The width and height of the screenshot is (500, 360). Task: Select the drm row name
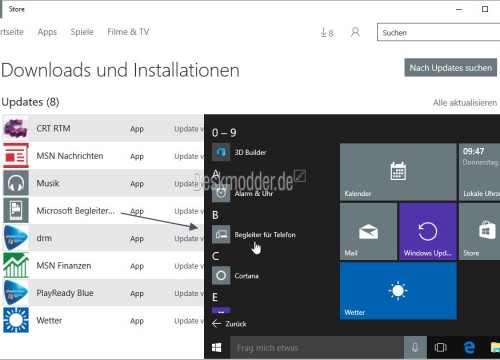click(44, 238)
